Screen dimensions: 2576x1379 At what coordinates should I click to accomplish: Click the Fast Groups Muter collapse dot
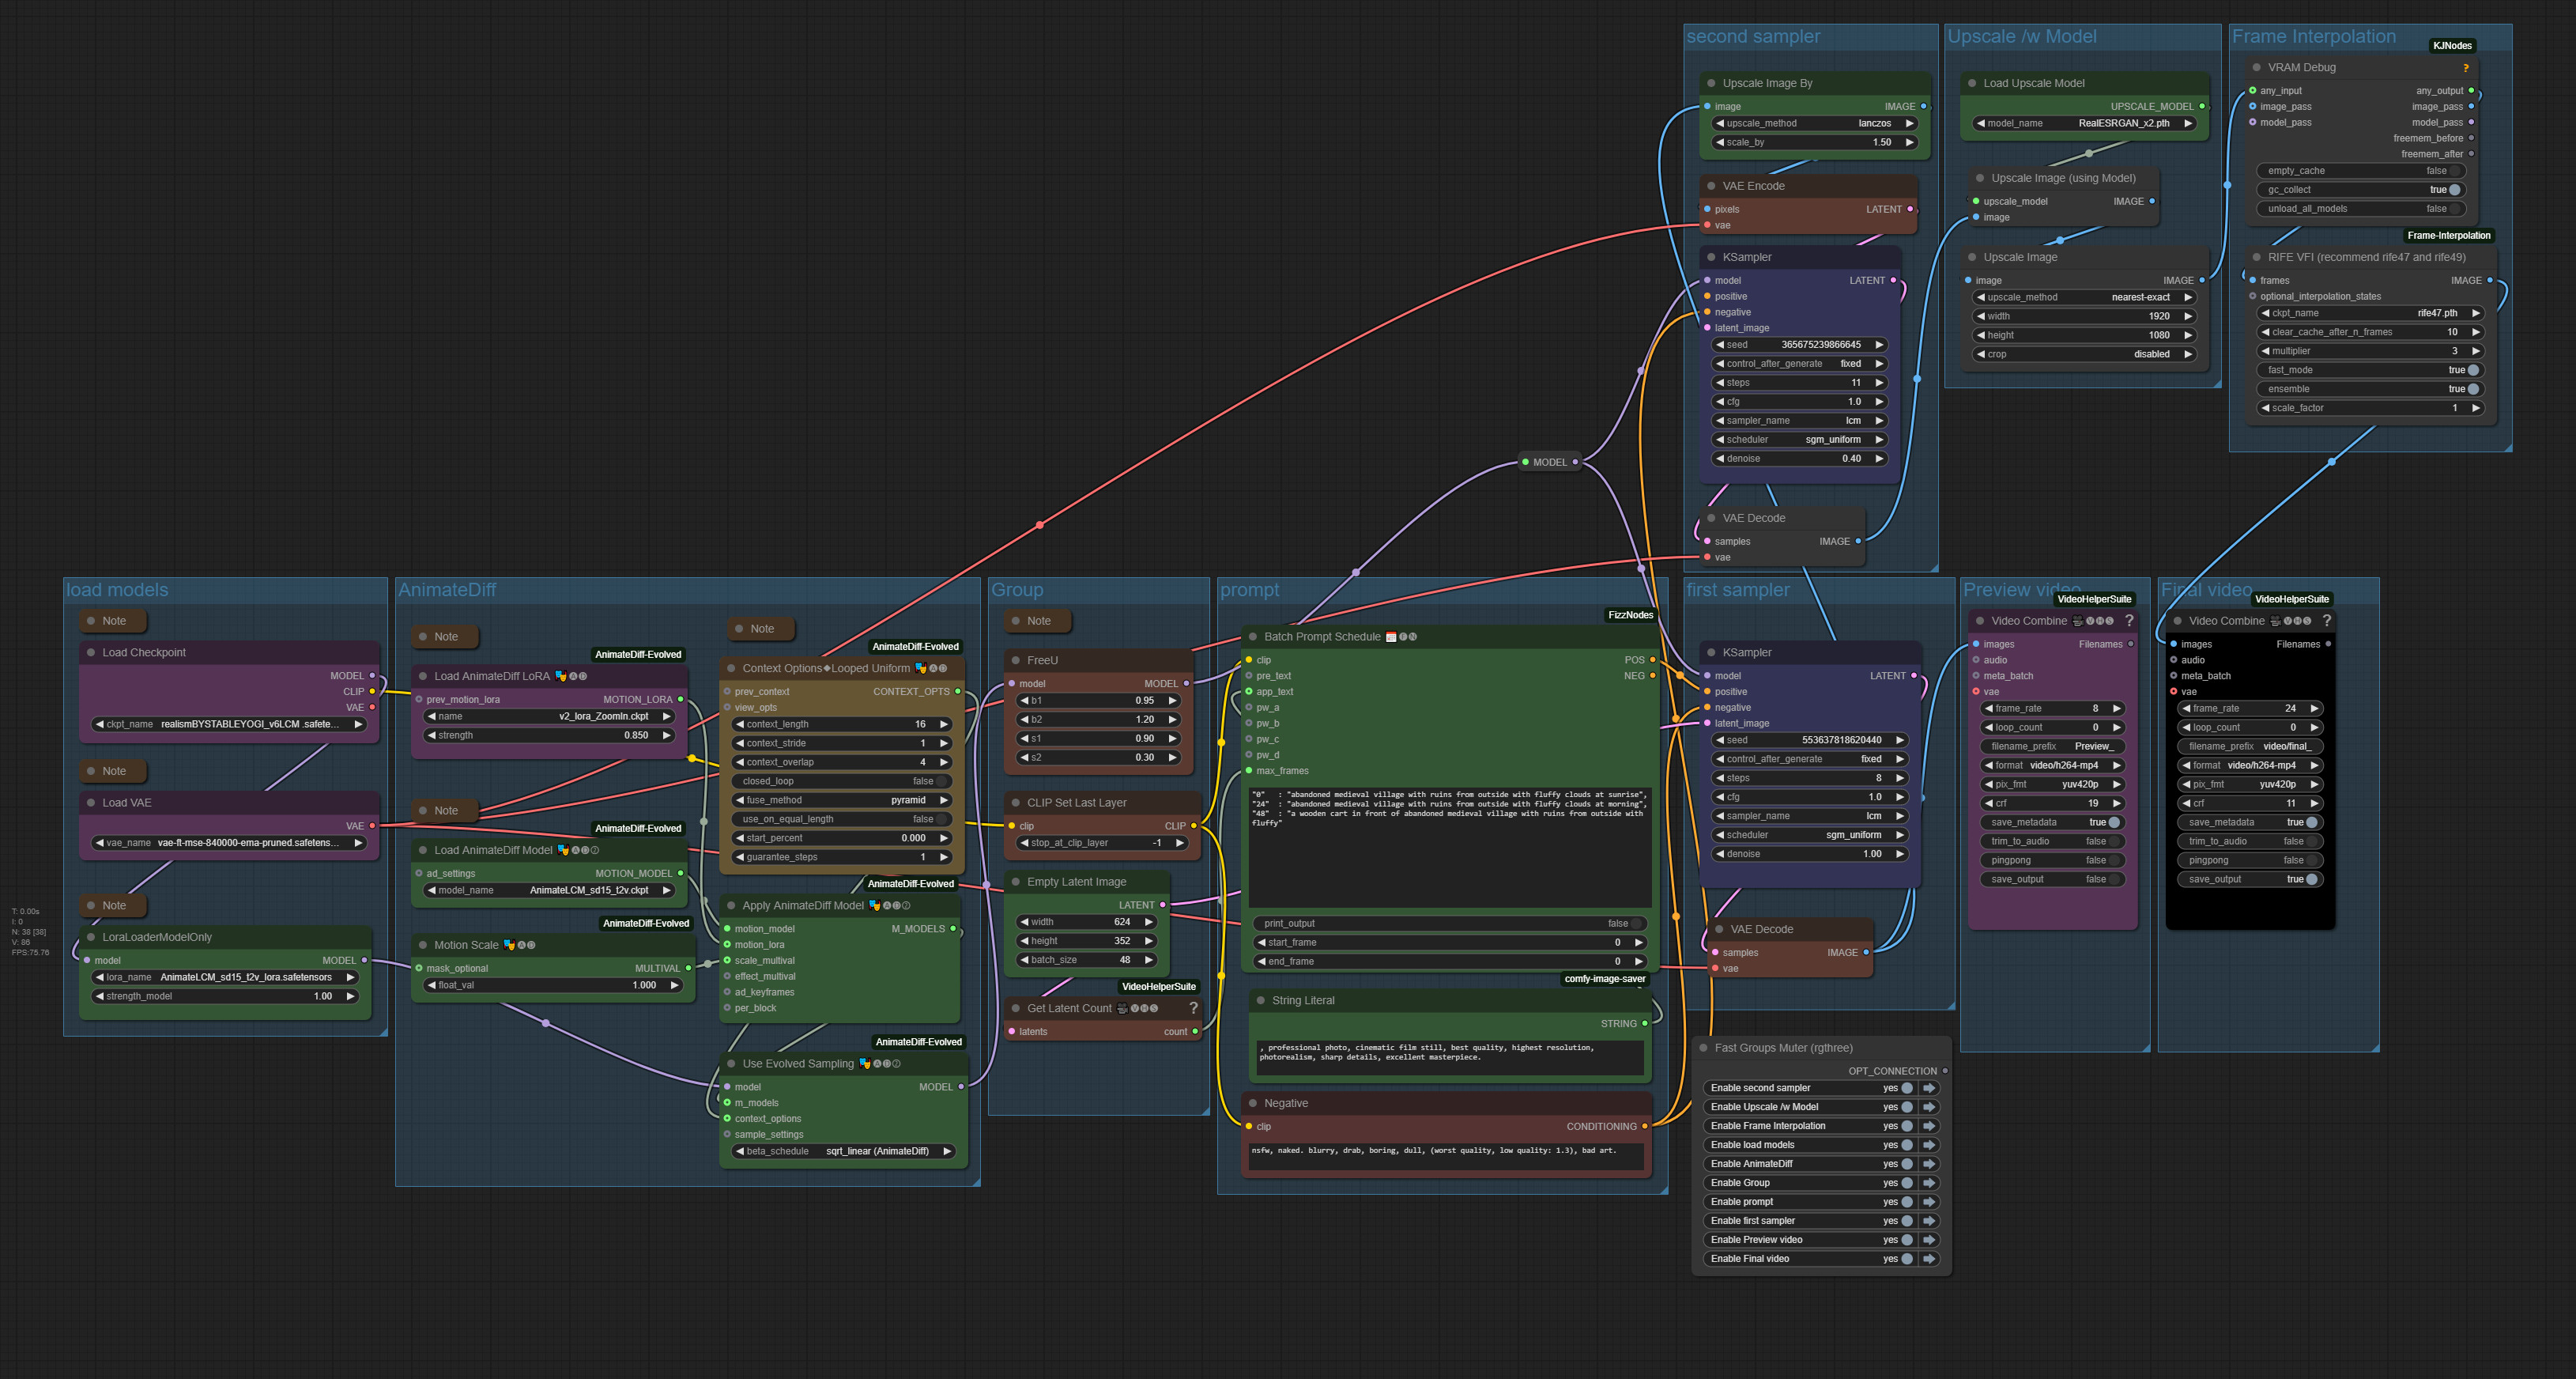1703,1048
